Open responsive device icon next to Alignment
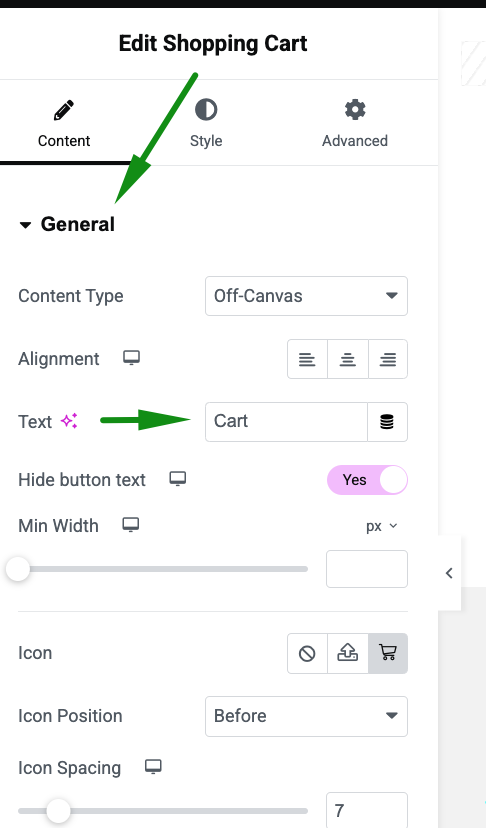This screenshot has width=486, height=828. pos(132,358)
